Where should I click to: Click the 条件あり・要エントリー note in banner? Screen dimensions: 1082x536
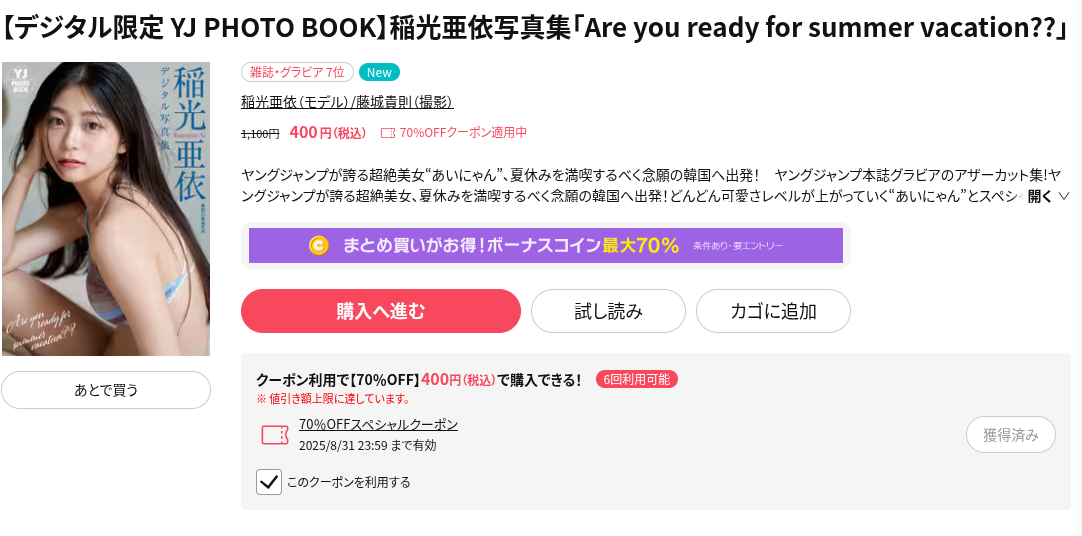(738, 246)
